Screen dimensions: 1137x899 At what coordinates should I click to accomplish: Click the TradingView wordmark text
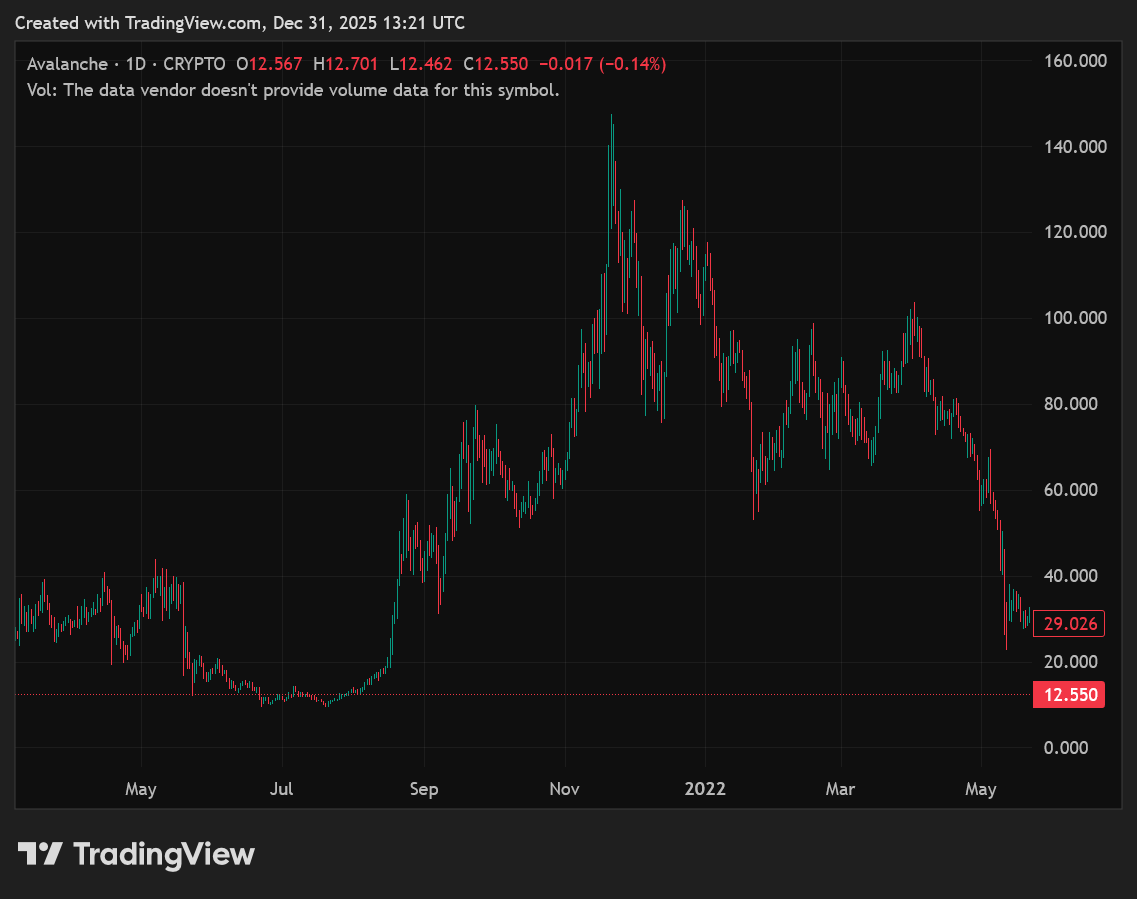[x=164, y=854]
